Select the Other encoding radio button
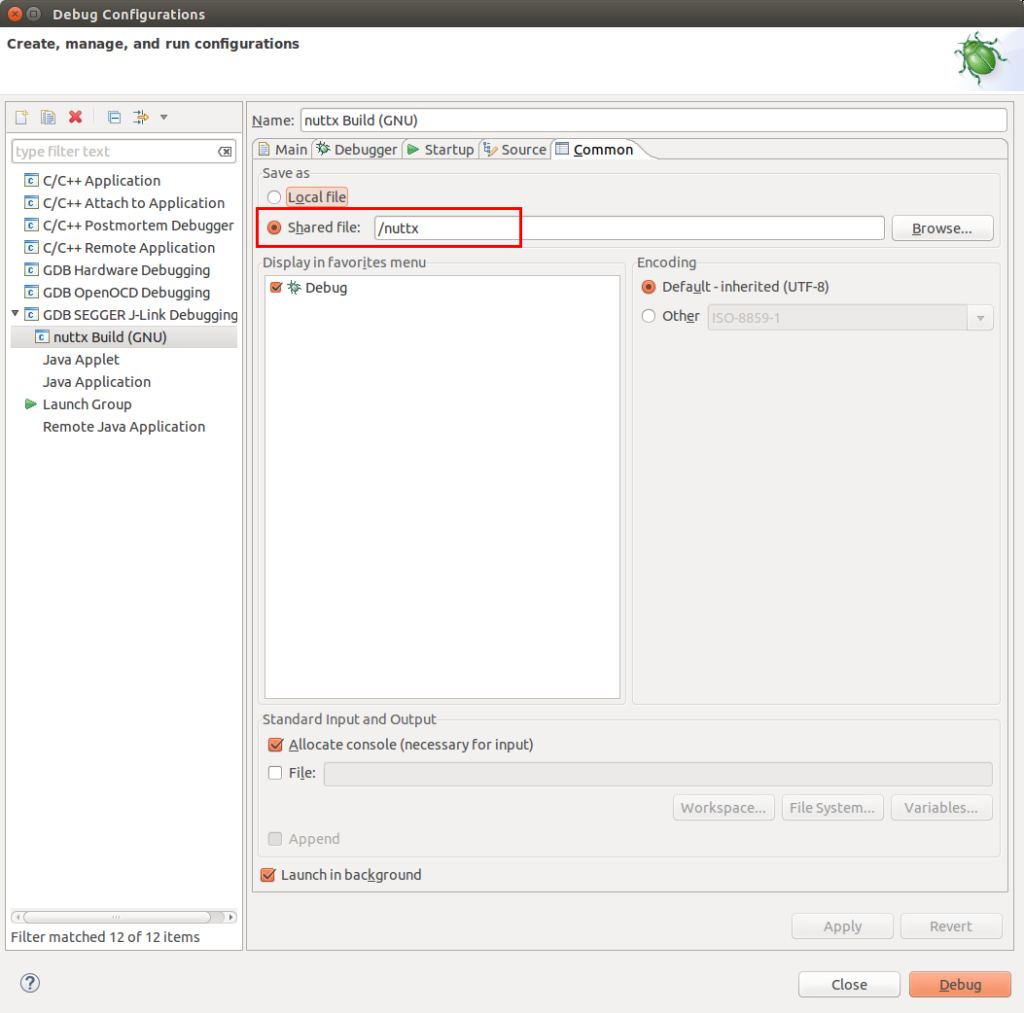This screenshot has height=1013, width=1024. pos(648,316)
